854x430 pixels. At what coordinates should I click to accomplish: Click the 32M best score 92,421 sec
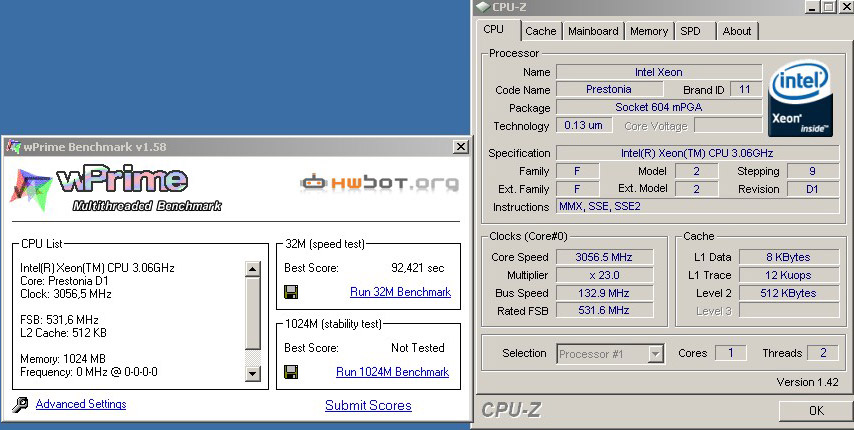point(418,268)
